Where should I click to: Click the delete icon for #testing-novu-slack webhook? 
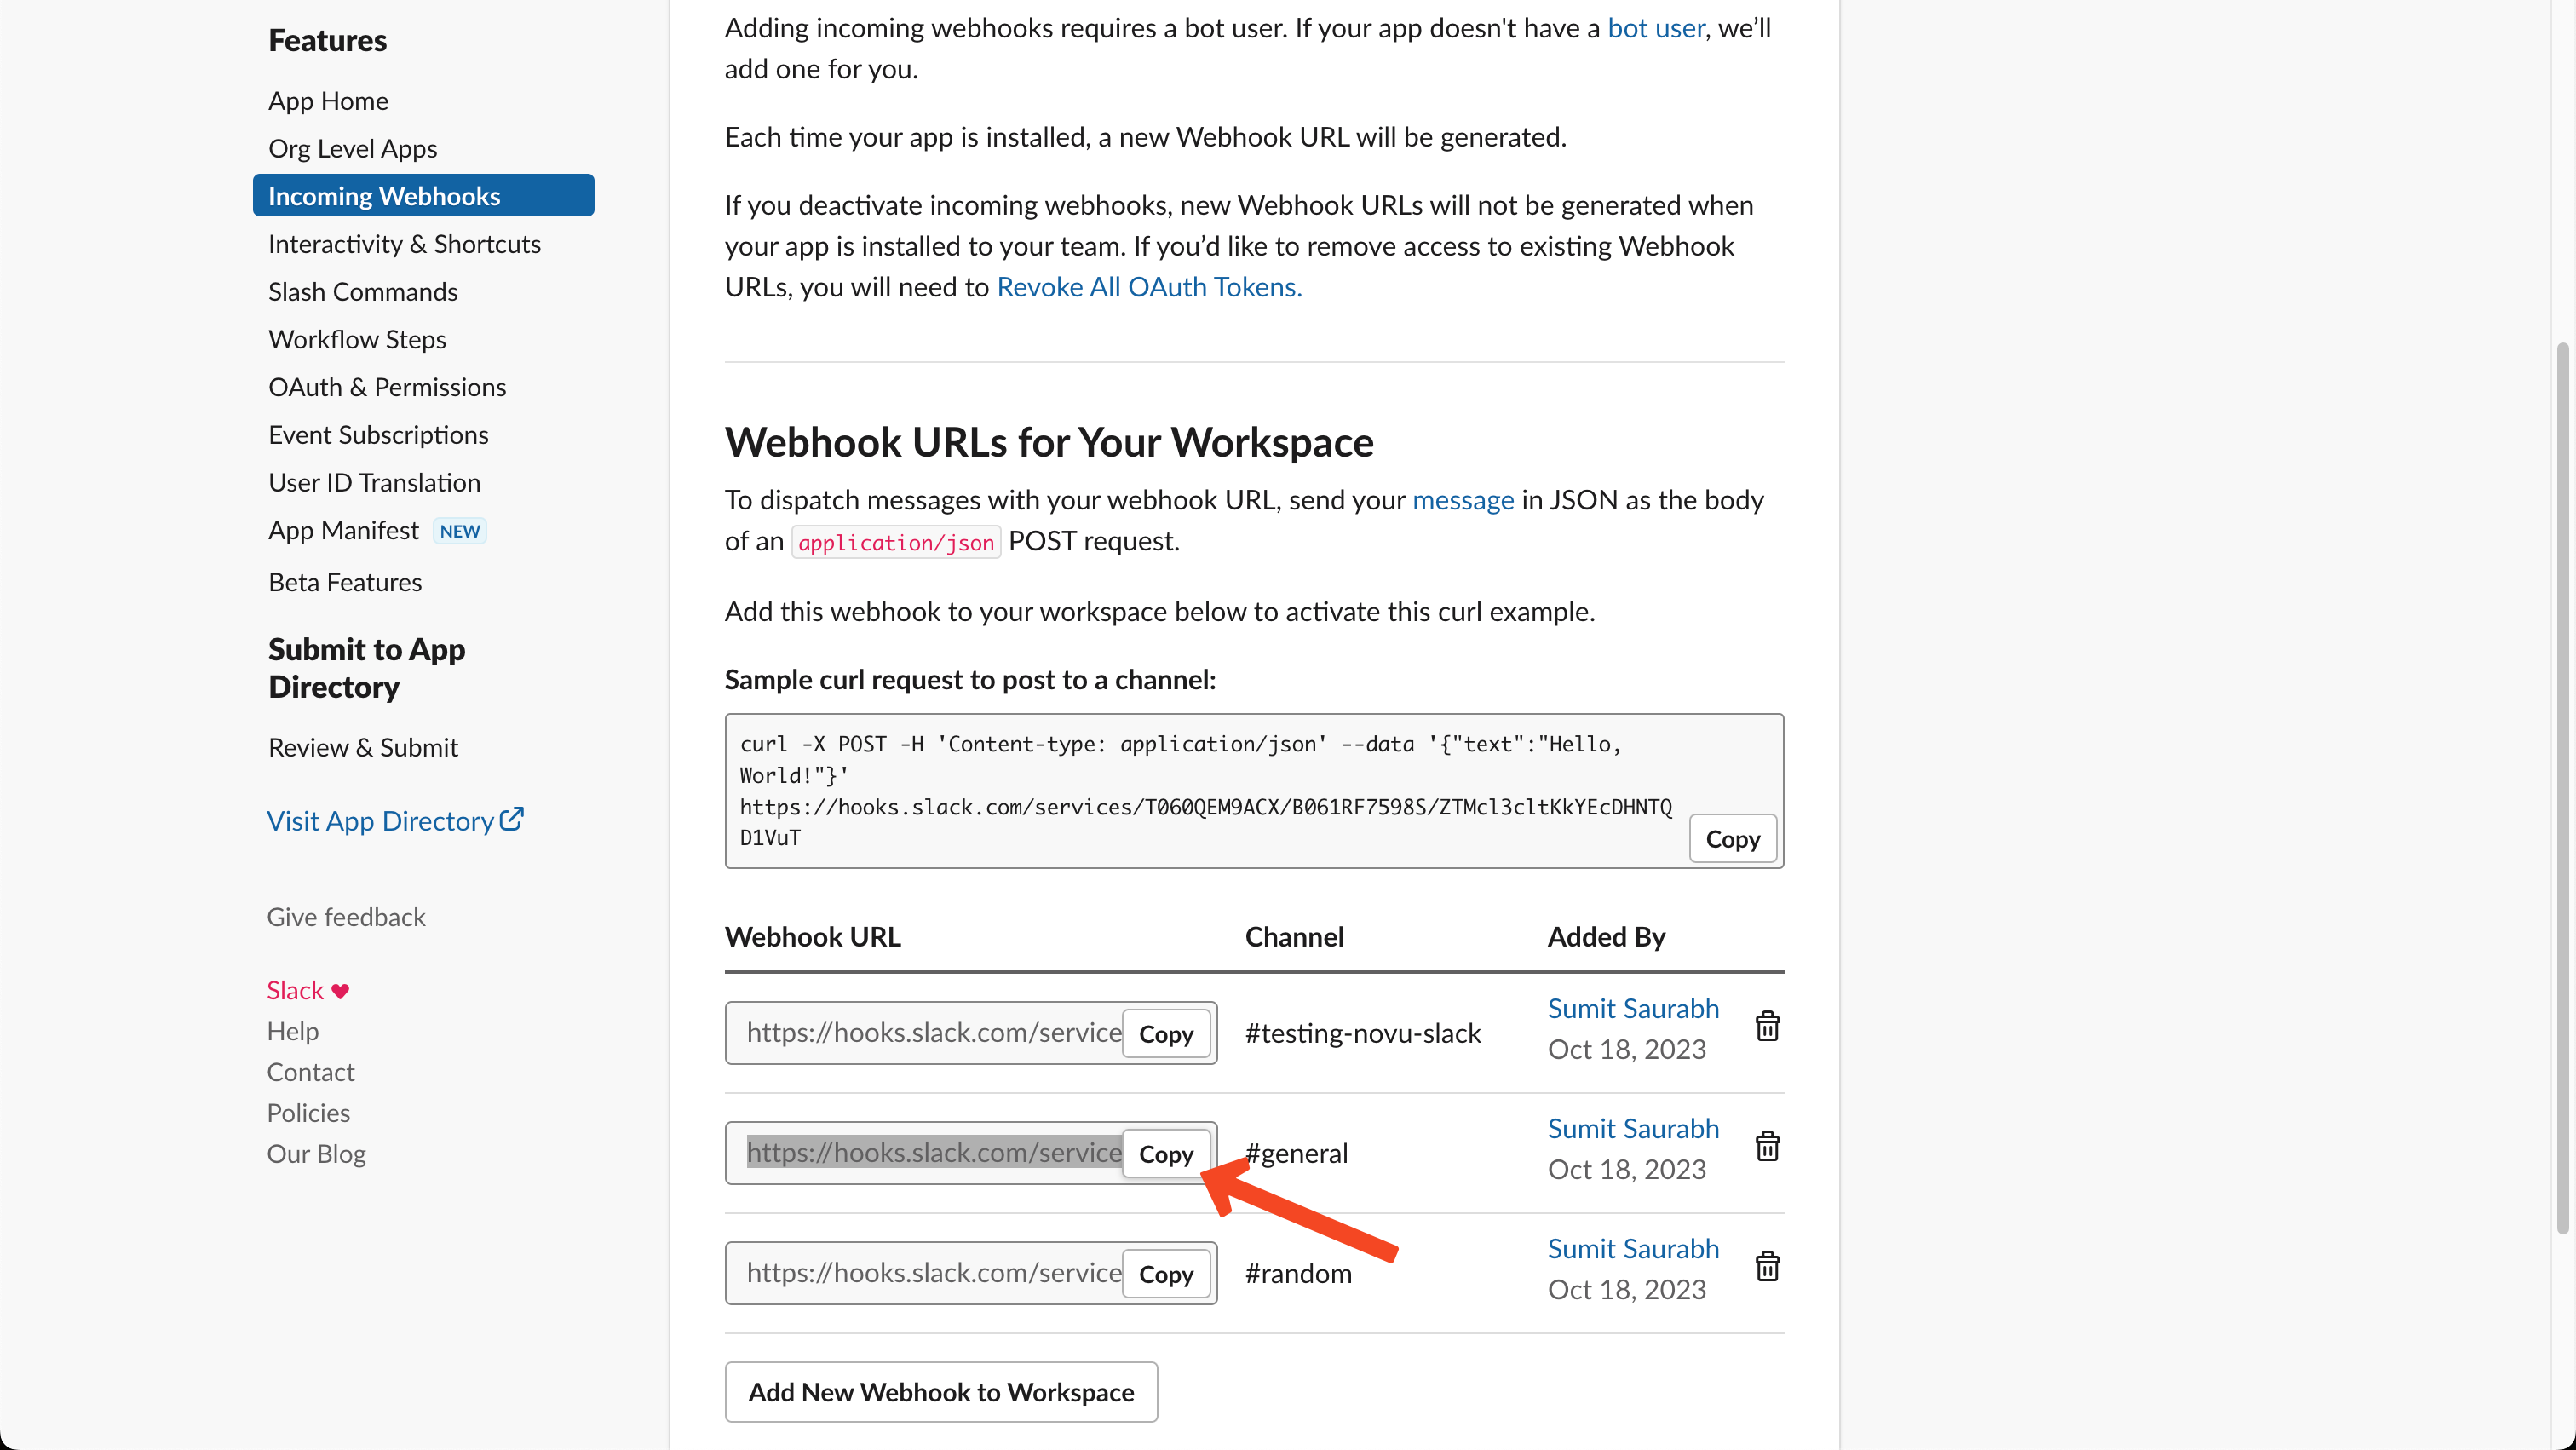pyautogui.click(x=1766, y=1025)
